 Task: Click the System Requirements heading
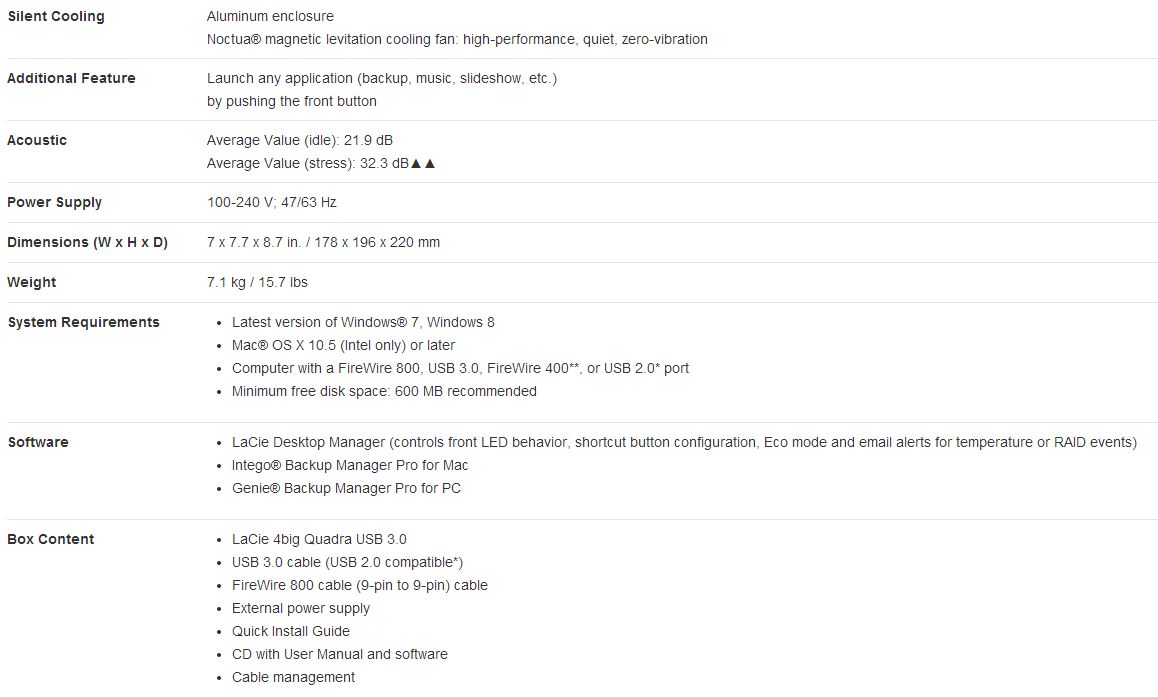click(83, 322)
